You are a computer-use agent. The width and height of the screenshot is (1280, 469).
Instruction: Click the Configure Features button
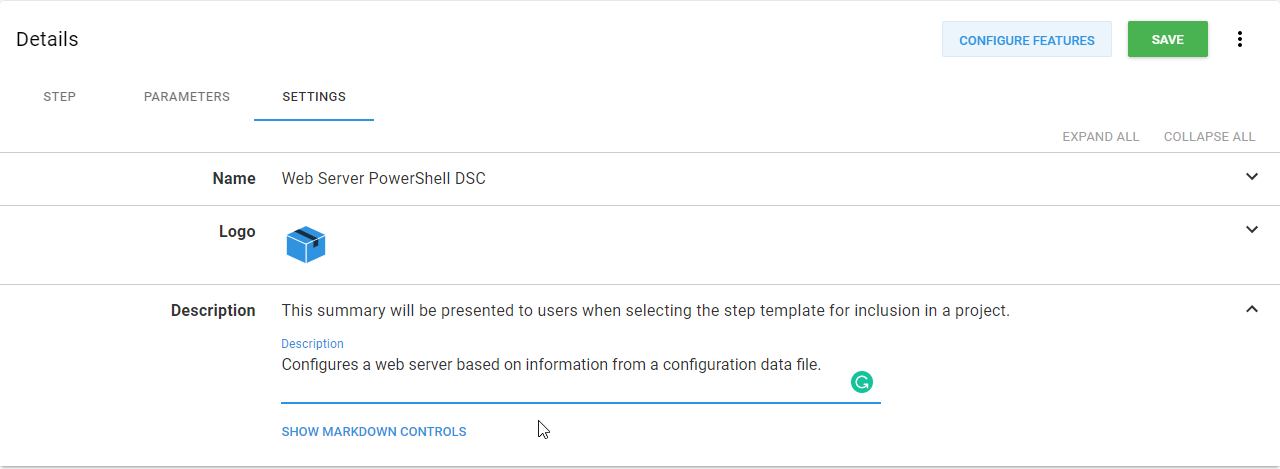click(x=1027, y=40)
